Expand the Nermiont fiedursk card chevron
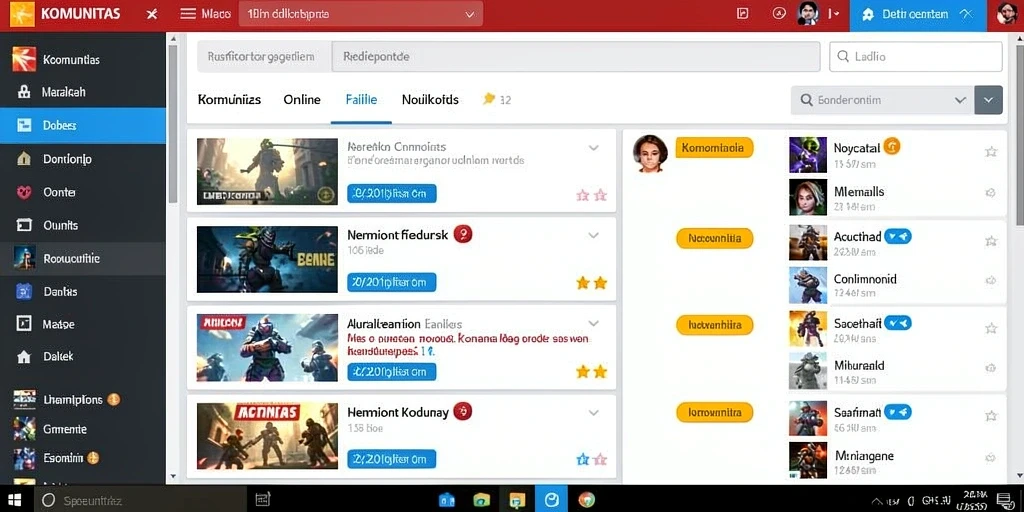Screen dimensions: 1024x512 click(x=594, y=235)
